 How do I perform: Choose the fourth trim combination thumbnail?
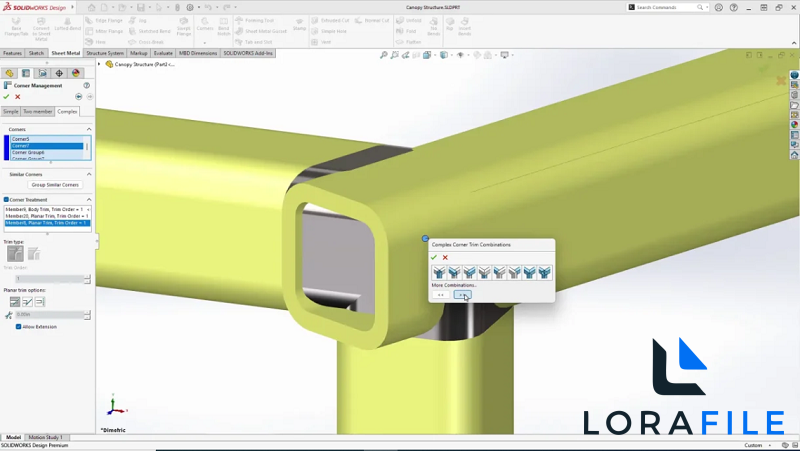tap(484, 272)
